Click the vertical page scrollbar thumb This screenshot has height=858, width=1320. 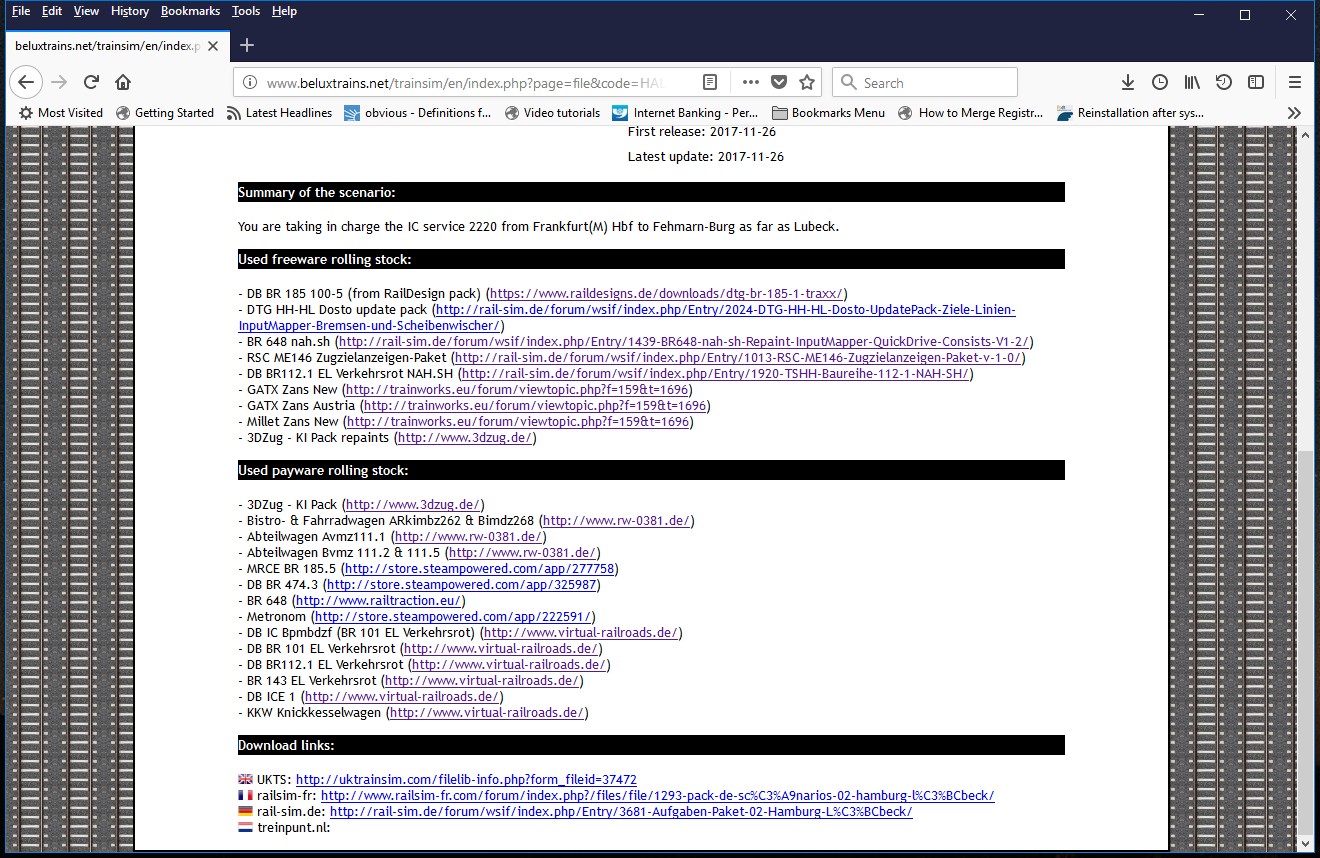[1305, 642]
